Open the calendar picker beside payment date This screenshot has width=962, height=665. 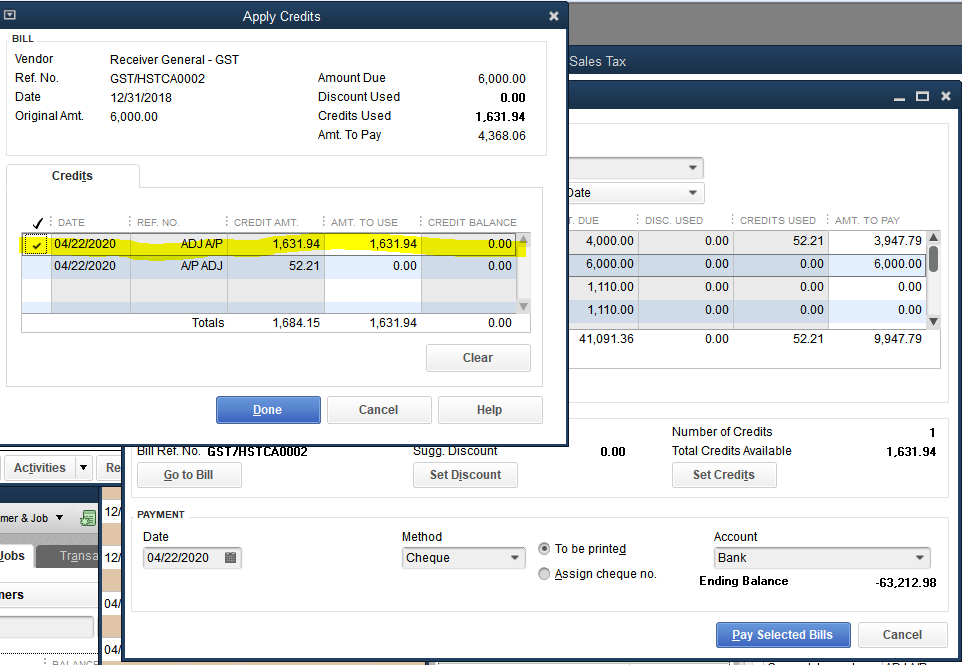tap(231, 558)
